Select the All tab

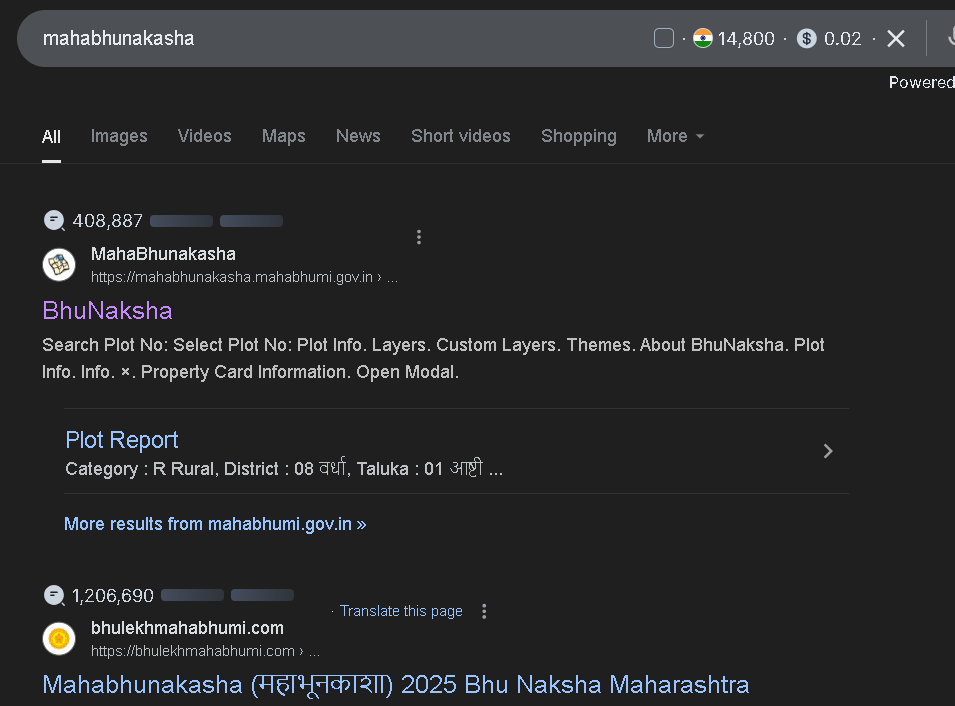click(51, 136)
